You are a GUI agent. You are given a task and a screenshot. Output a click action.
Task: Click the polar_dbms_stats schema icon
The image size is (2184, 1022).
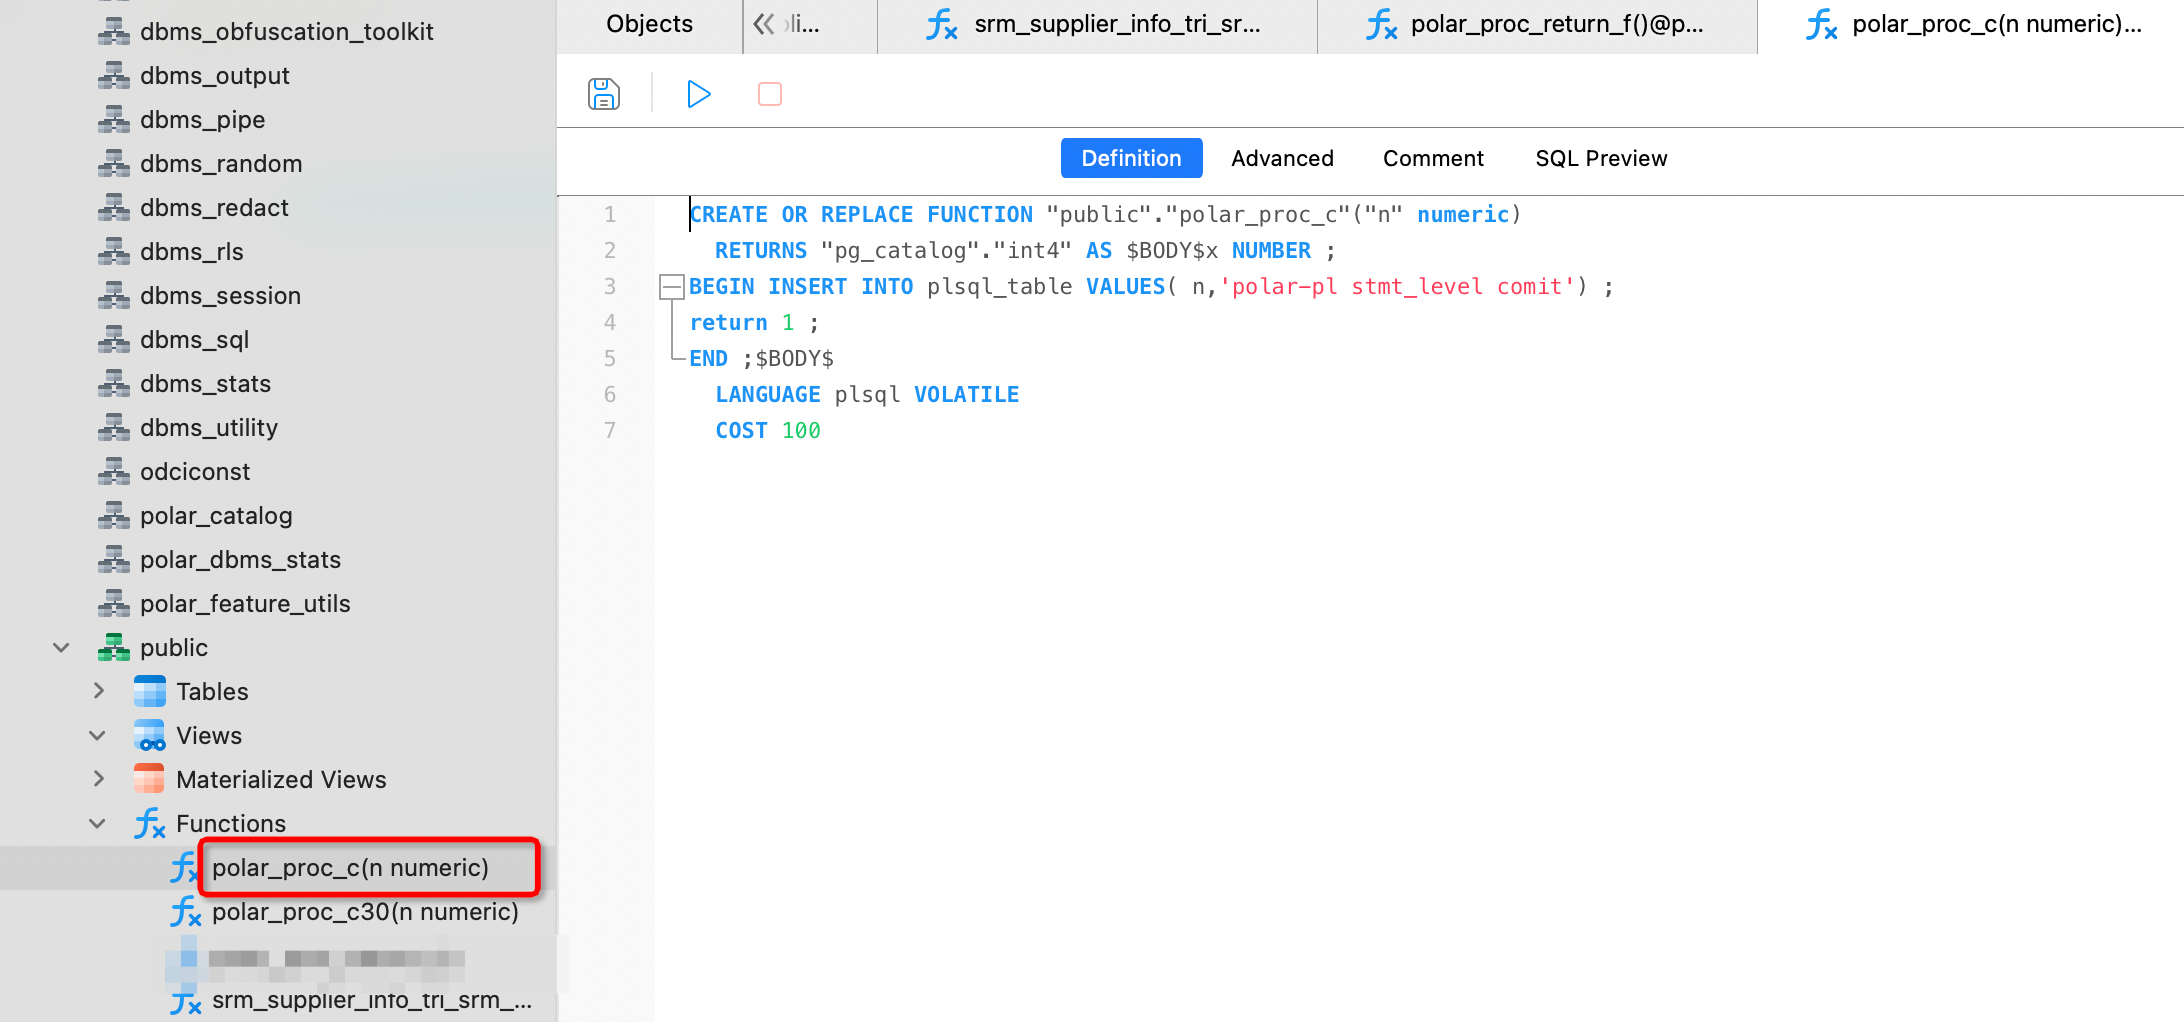[114, 560]
